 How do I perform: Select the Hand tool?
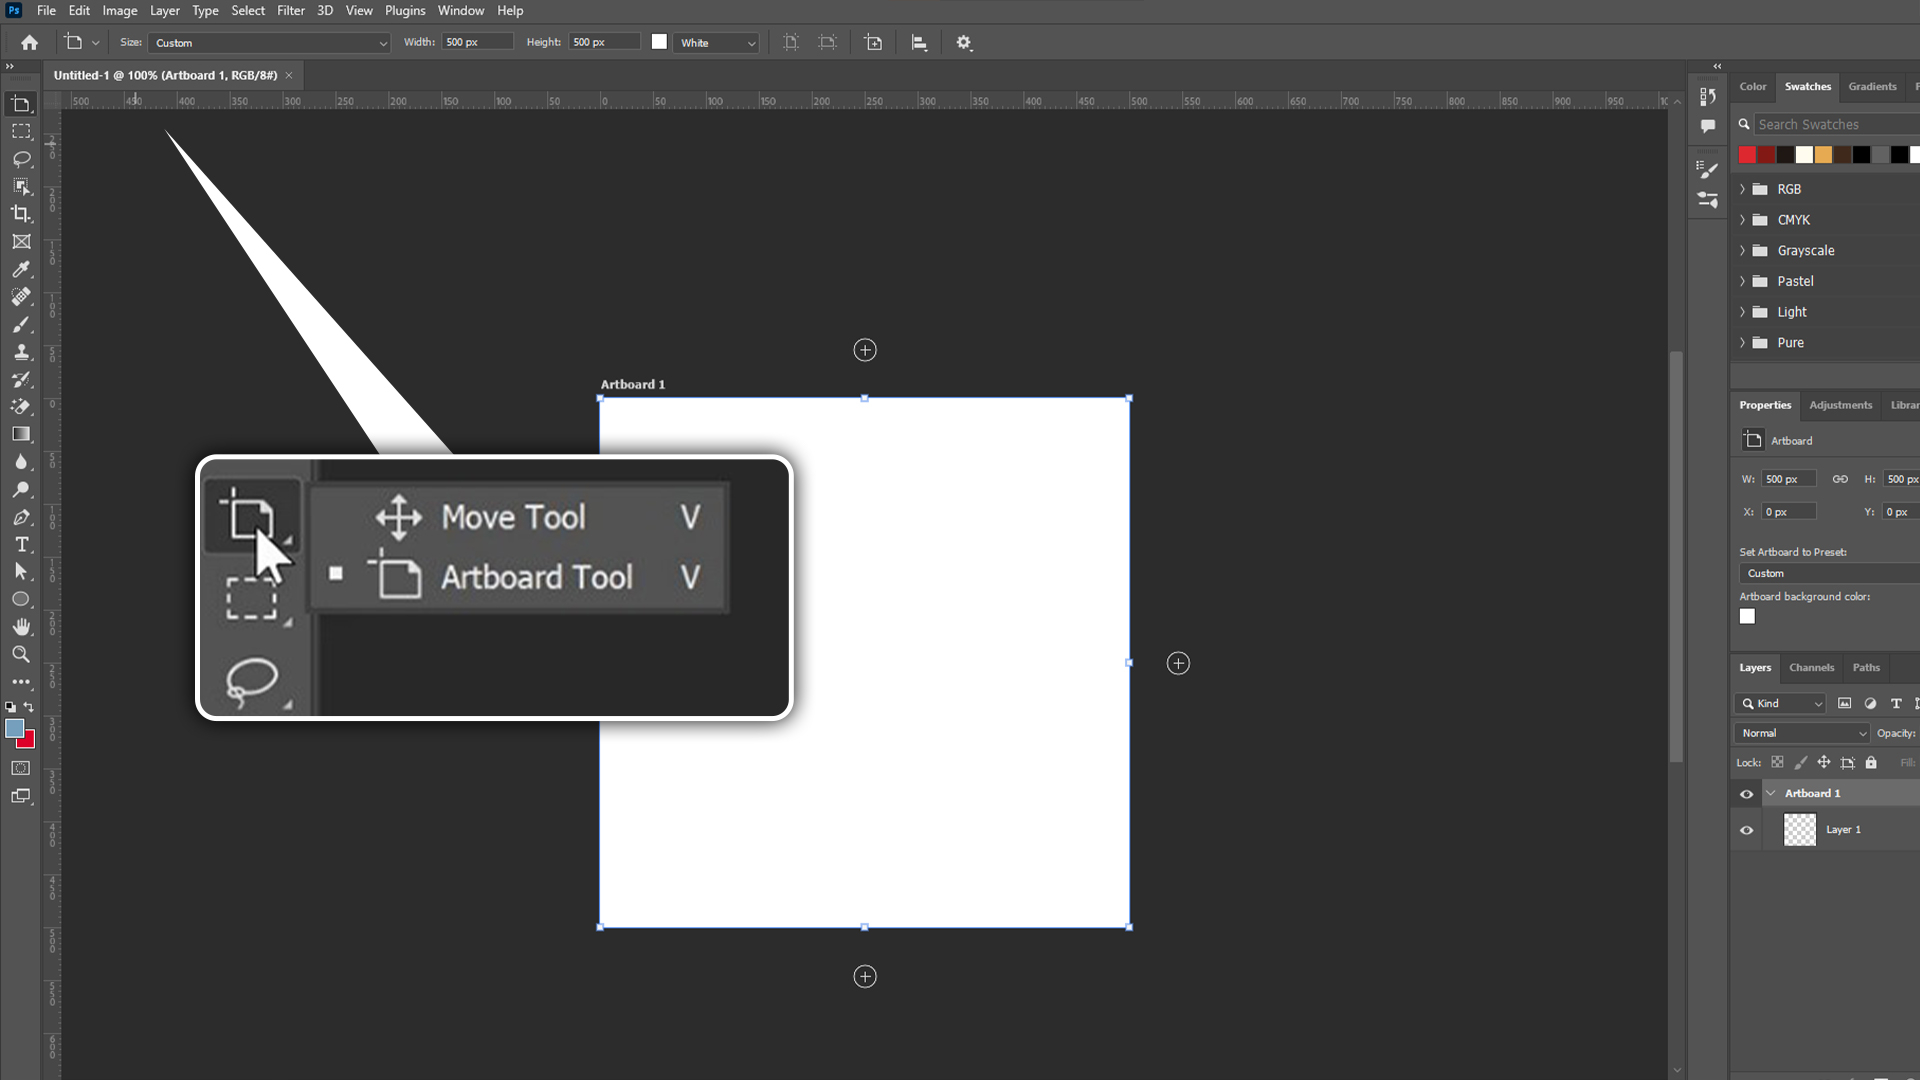point(21,627)
